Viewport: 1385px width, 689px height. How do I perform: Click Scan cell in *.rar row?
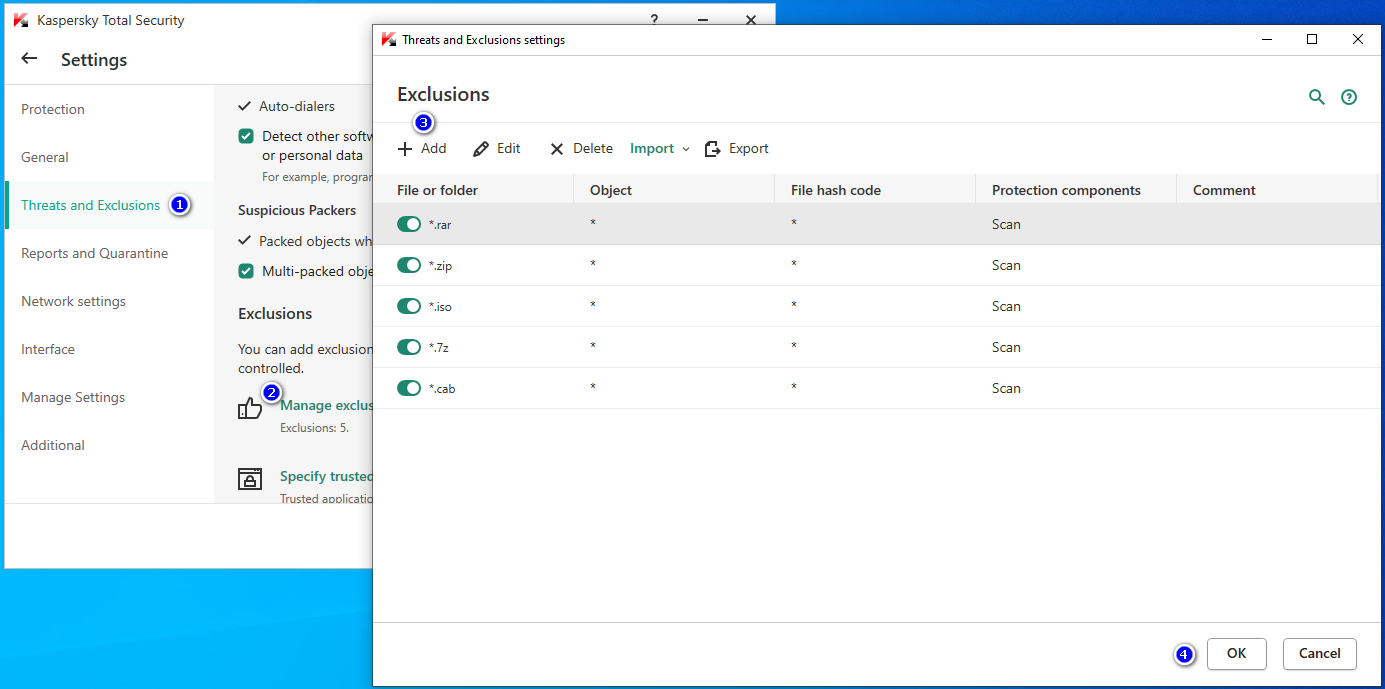[x=1006, y=224]
